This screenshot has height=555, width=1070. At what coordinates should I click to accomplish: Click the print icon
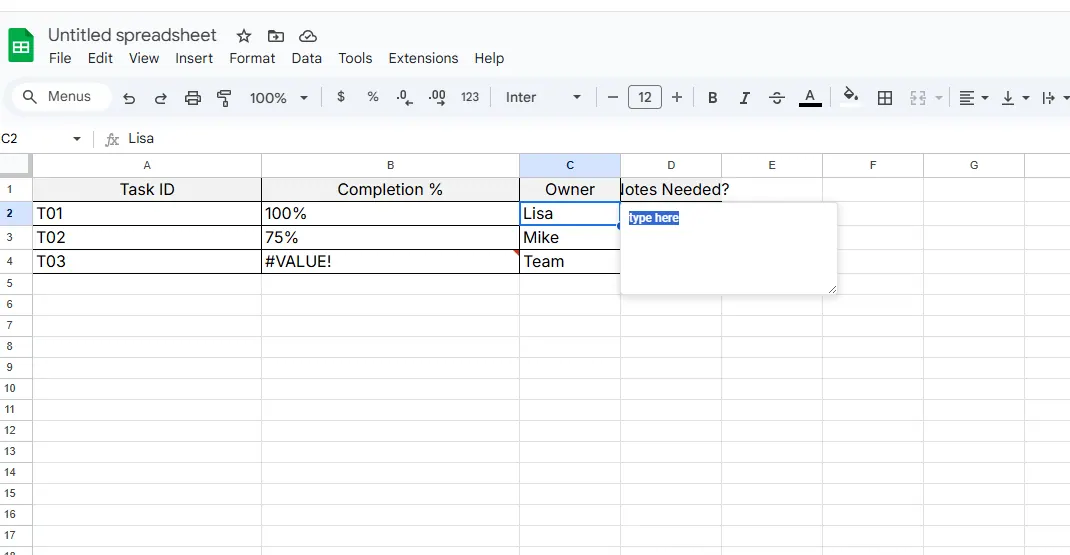tap(193, 98)
